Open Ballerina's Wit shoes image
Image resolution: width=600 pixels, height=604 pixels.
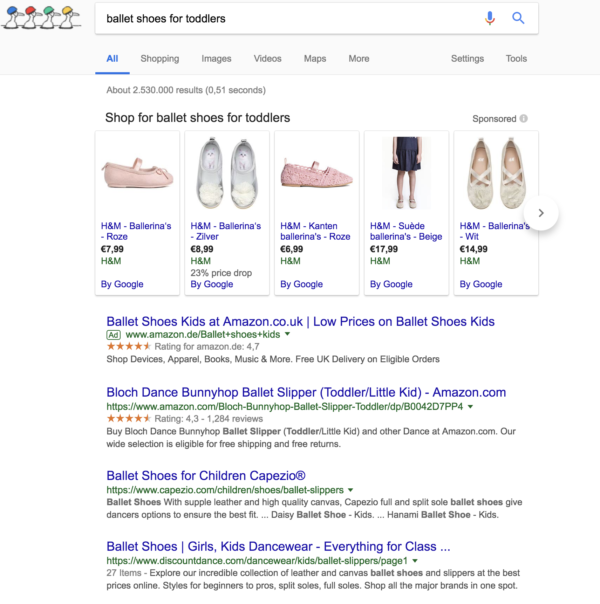pos(496,173)
